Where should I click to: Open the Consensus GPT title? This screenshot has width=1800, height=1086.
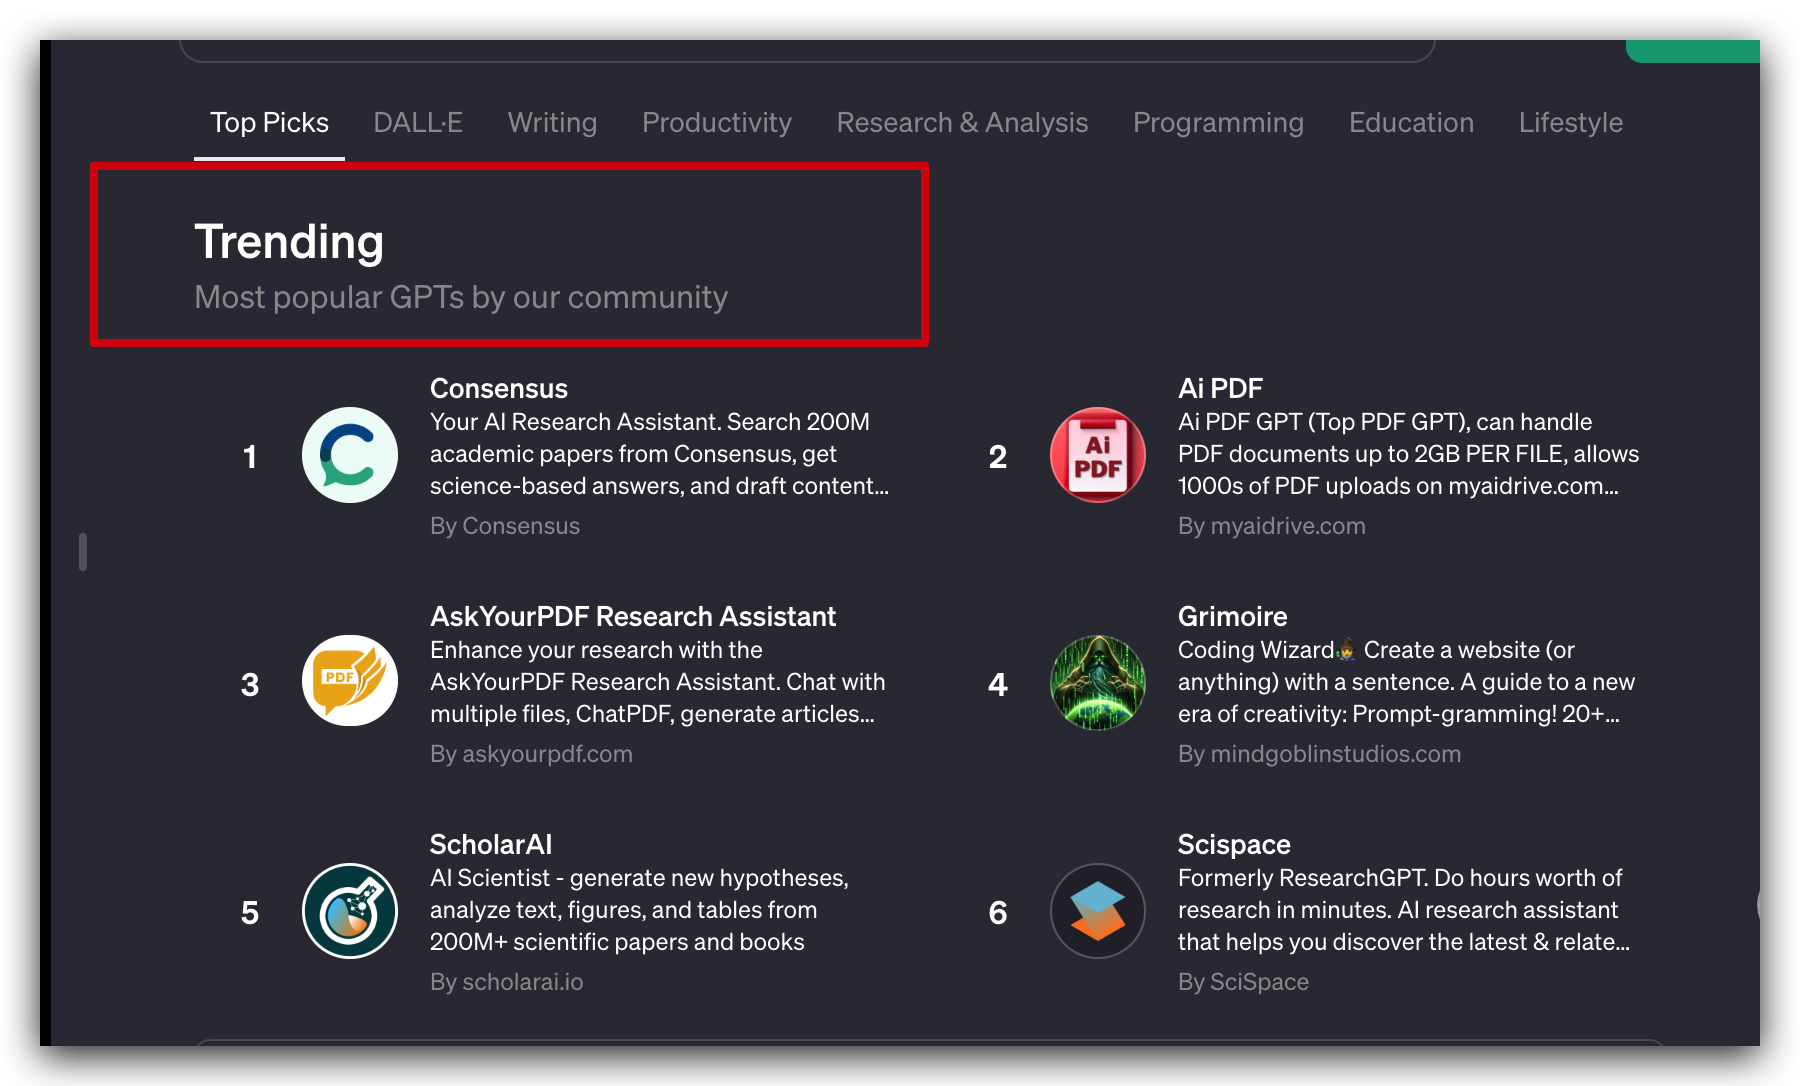[x=499, y=389]
